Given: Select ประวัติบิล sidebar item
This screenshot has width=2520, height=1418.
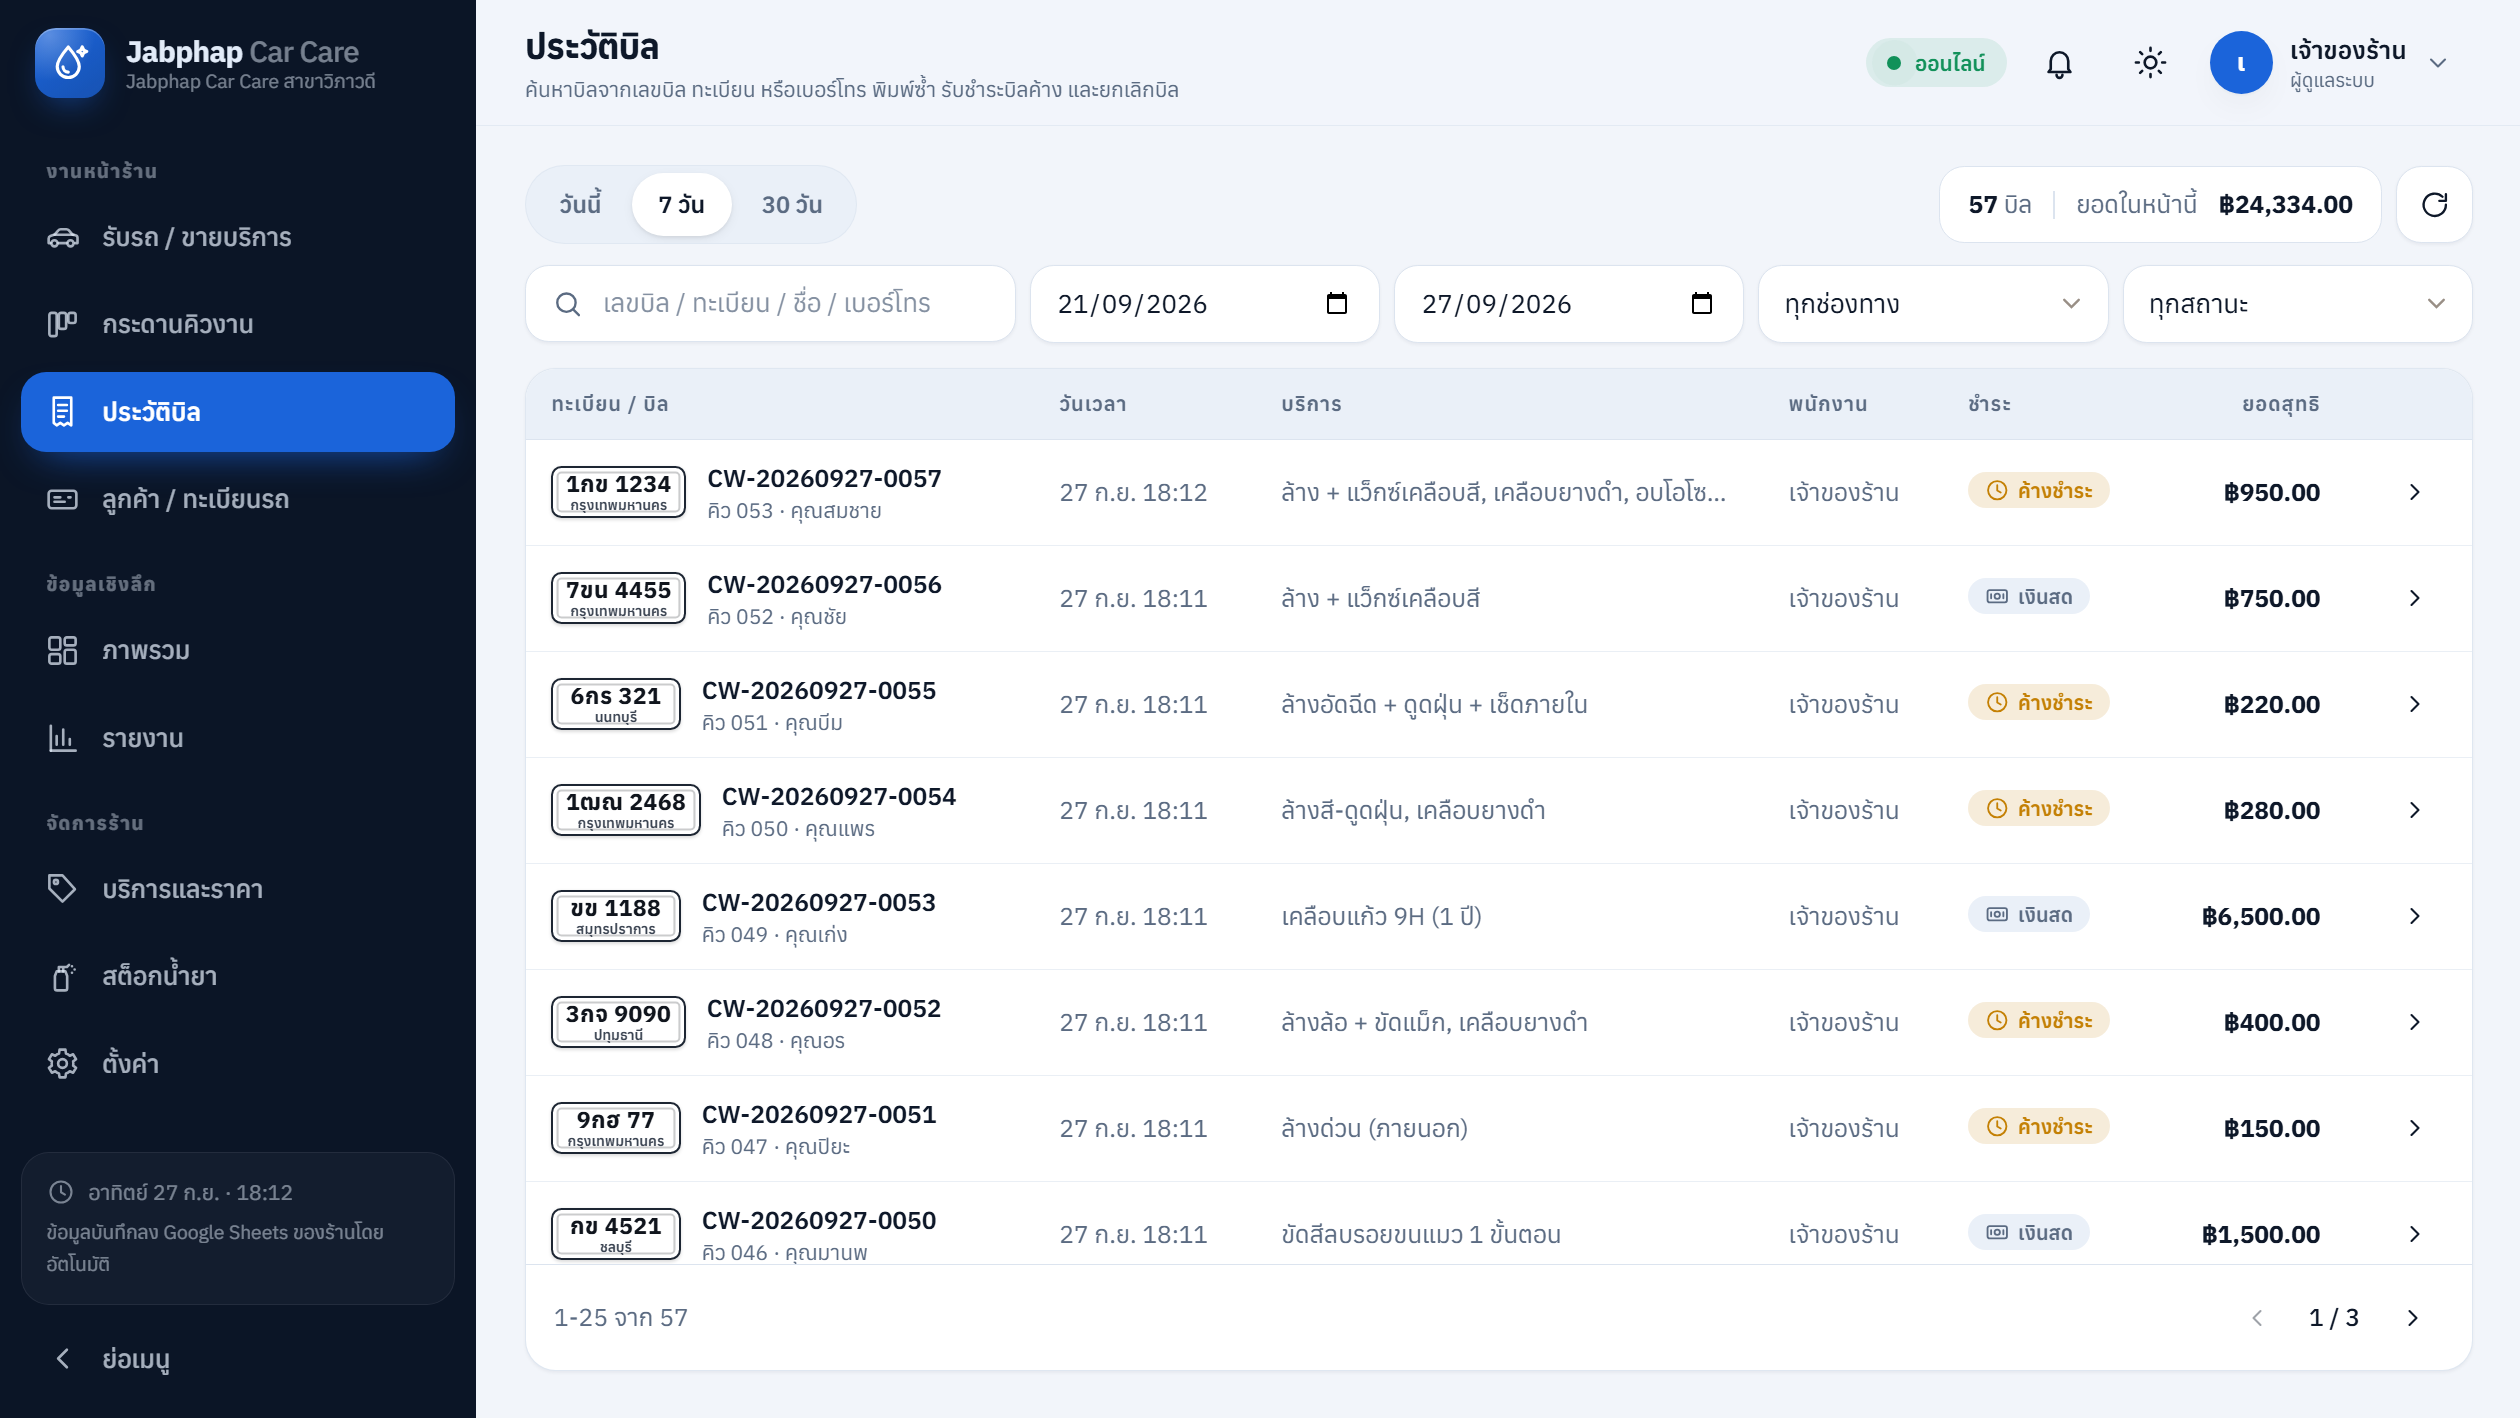Looking at the screenshot, I should click(x=238, y=412).
